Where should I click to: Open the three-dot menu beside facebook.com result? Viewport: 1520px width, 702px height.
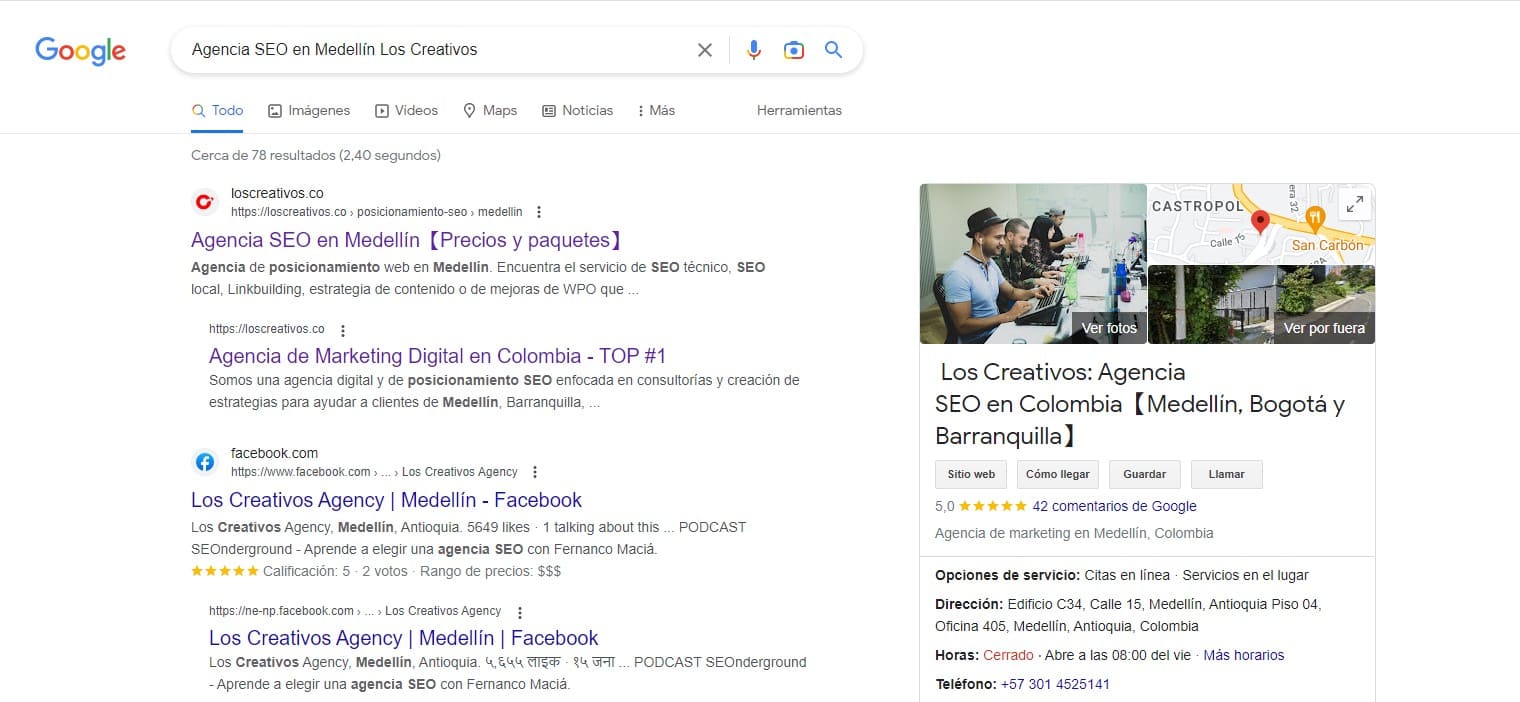(x=536, y=471)
